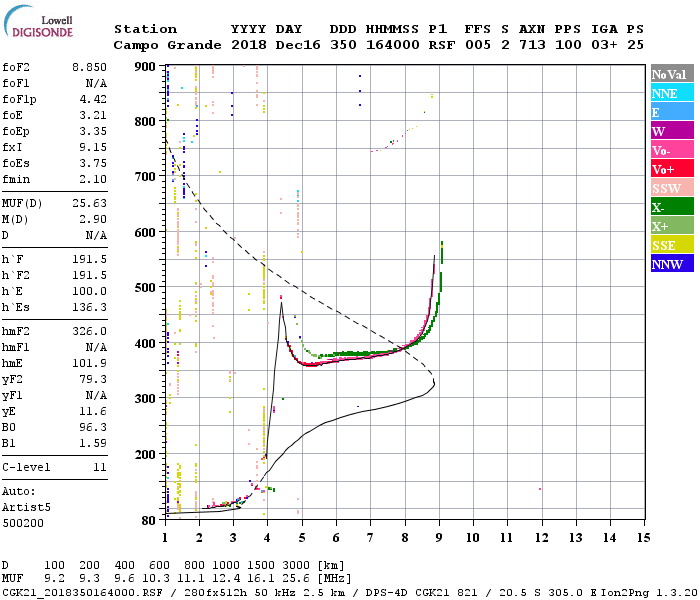Image resolution: width=700 pixels, height=600 pixels.
Task: Select the NNE cyan legend swatch
Action: click(x=672, y=93)
